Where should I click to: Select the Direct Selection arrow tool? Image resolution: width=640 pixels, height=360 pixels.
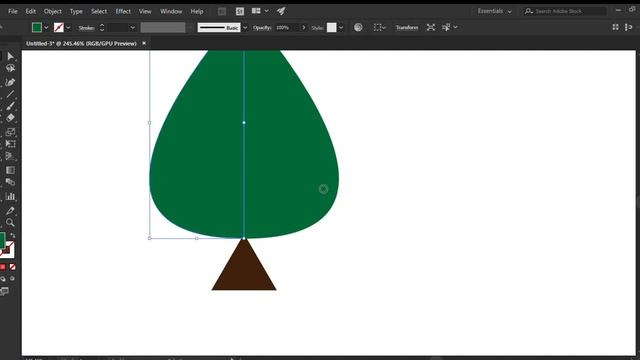click(x=10, y=56)
